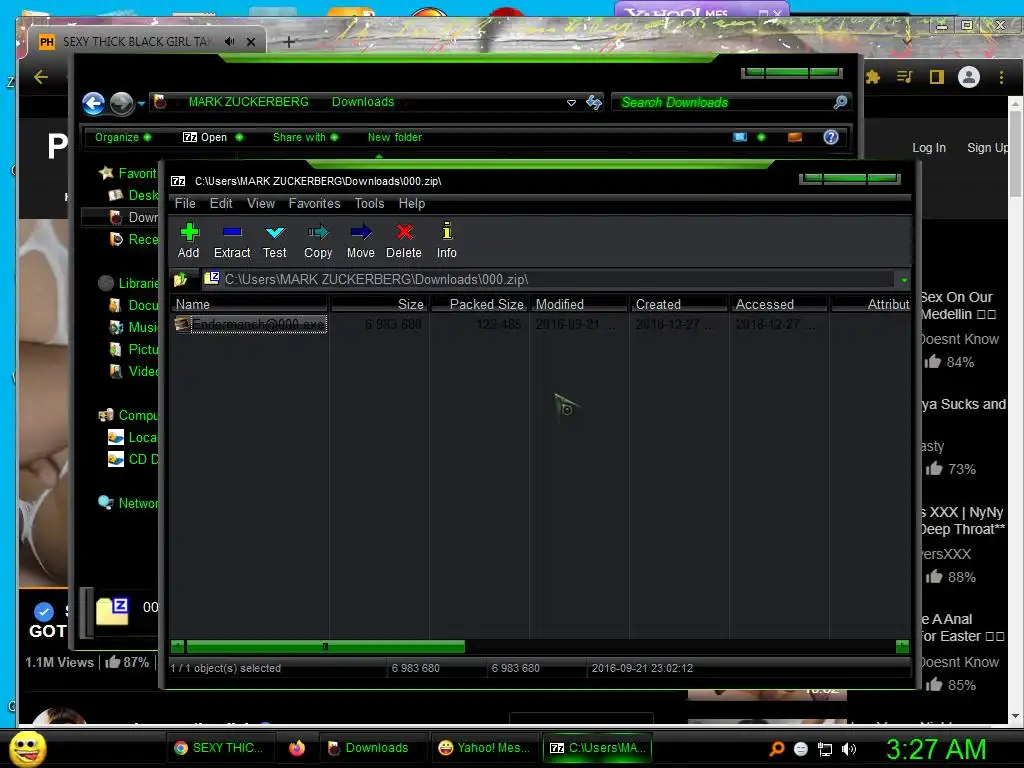The image size is (1024, 768).
Task: Open a new browser tab with plus
Action: click(x=289, y=42)
